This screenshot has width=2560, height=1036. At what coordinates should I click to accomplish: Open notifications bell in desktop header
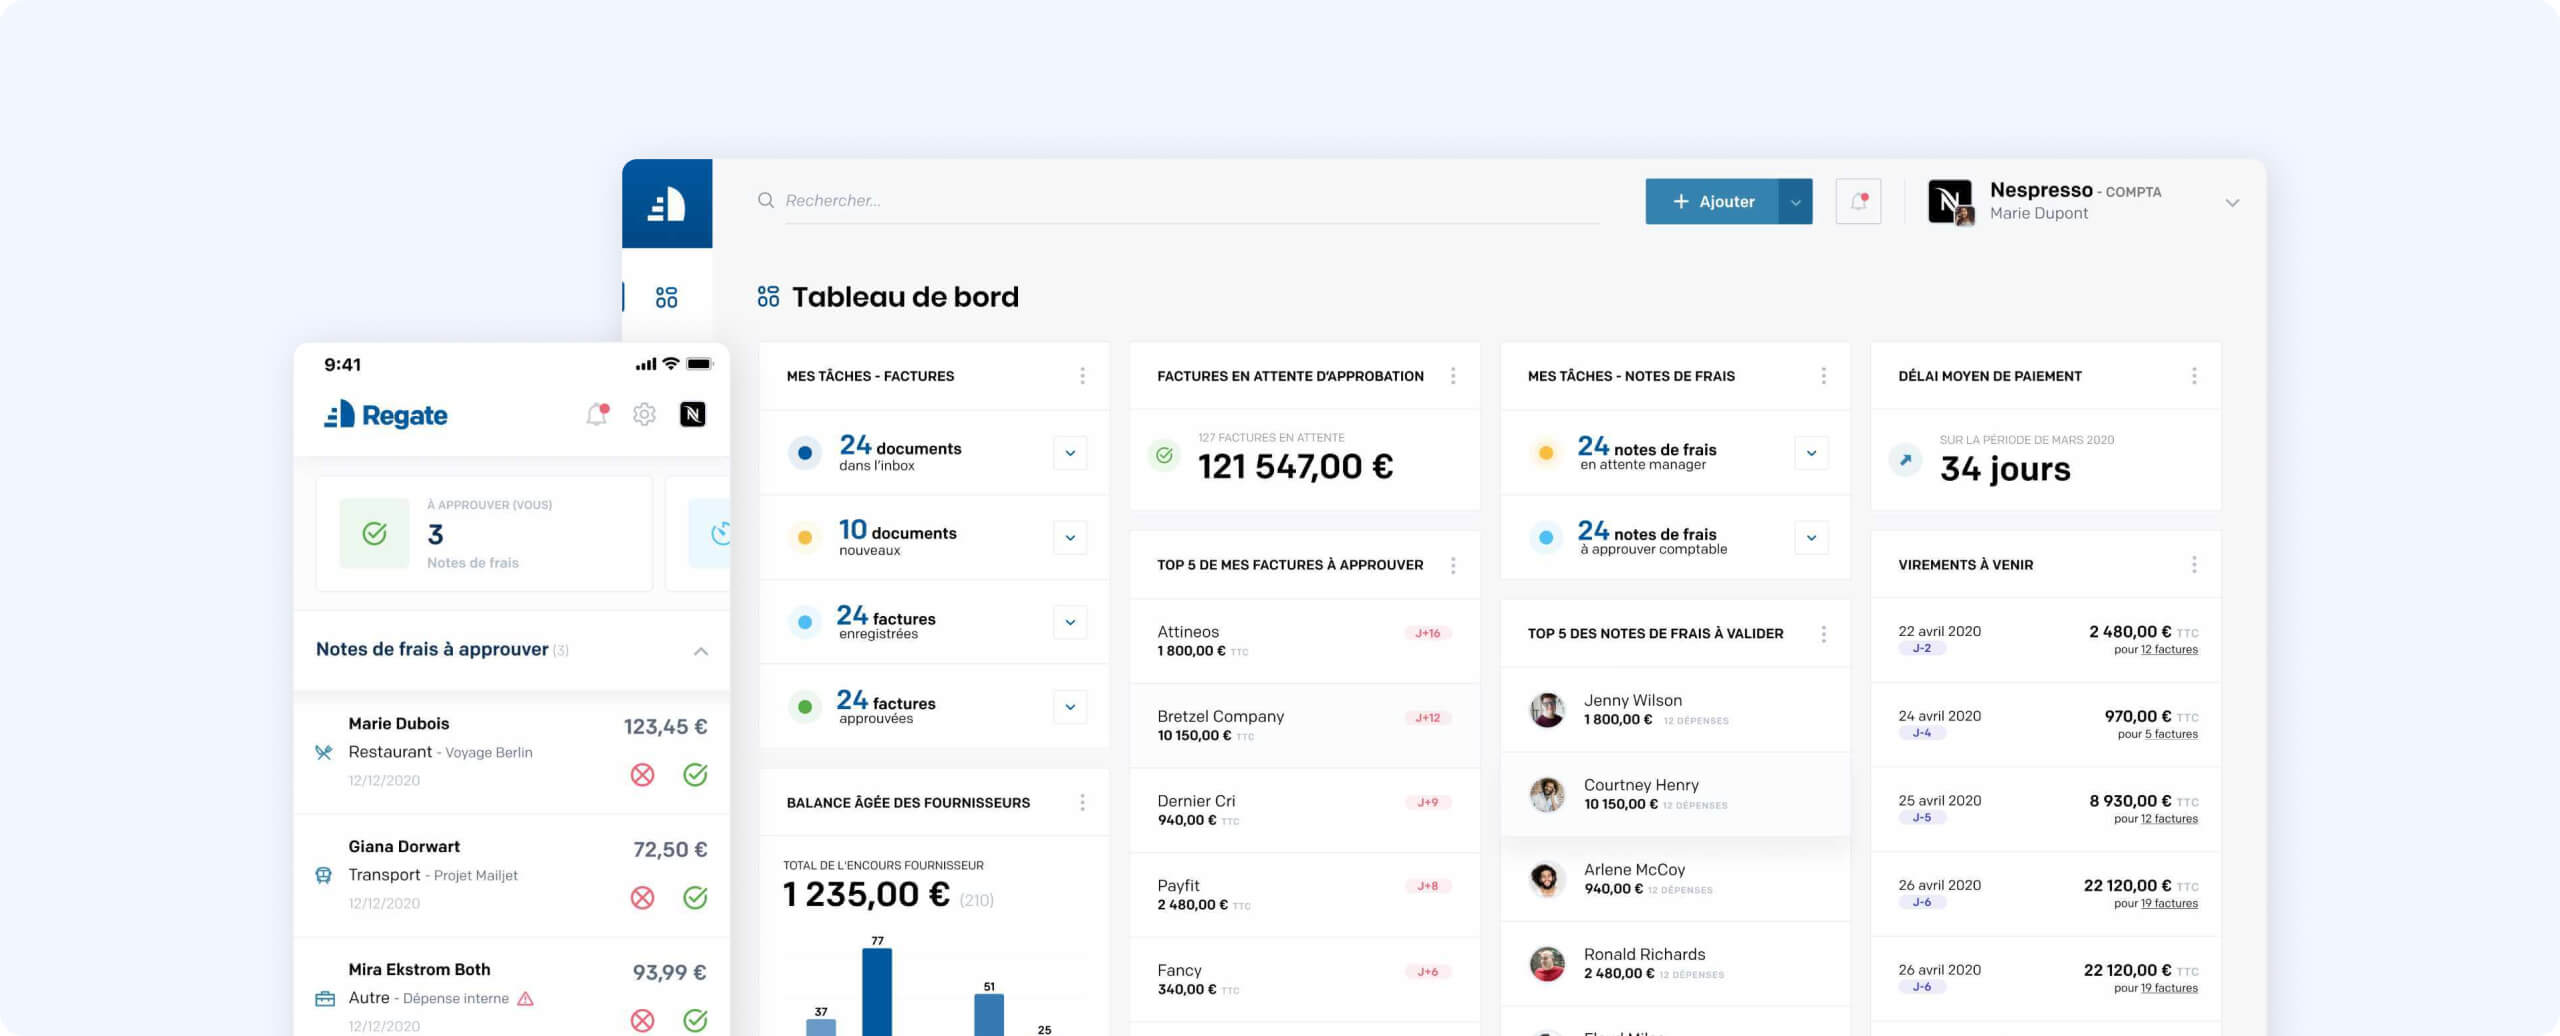[x=1858, y=201]
